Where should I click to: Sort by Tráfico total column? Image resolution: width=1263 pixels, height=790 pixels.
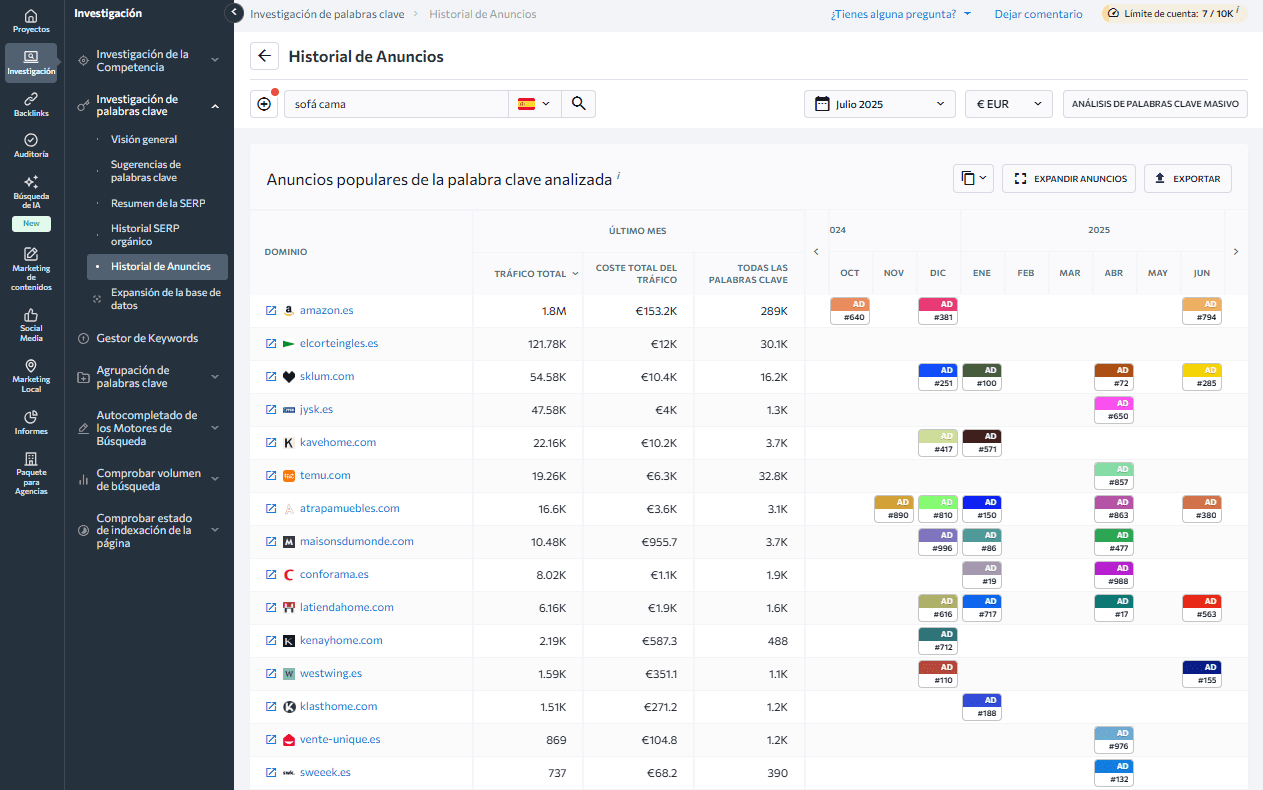click(x=536, y=274)
